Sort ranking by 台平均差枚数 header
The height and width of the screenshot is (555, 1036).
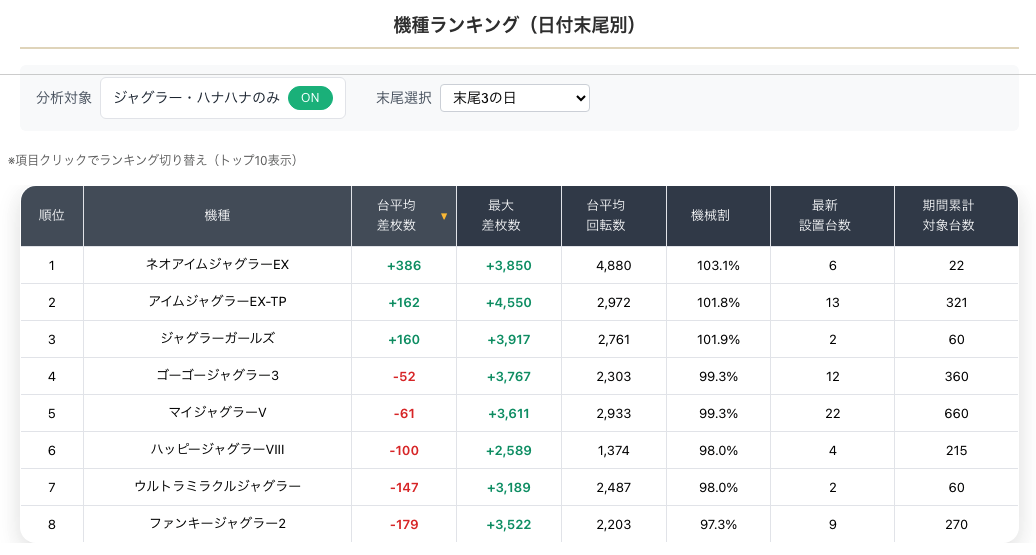pos(397,216)
